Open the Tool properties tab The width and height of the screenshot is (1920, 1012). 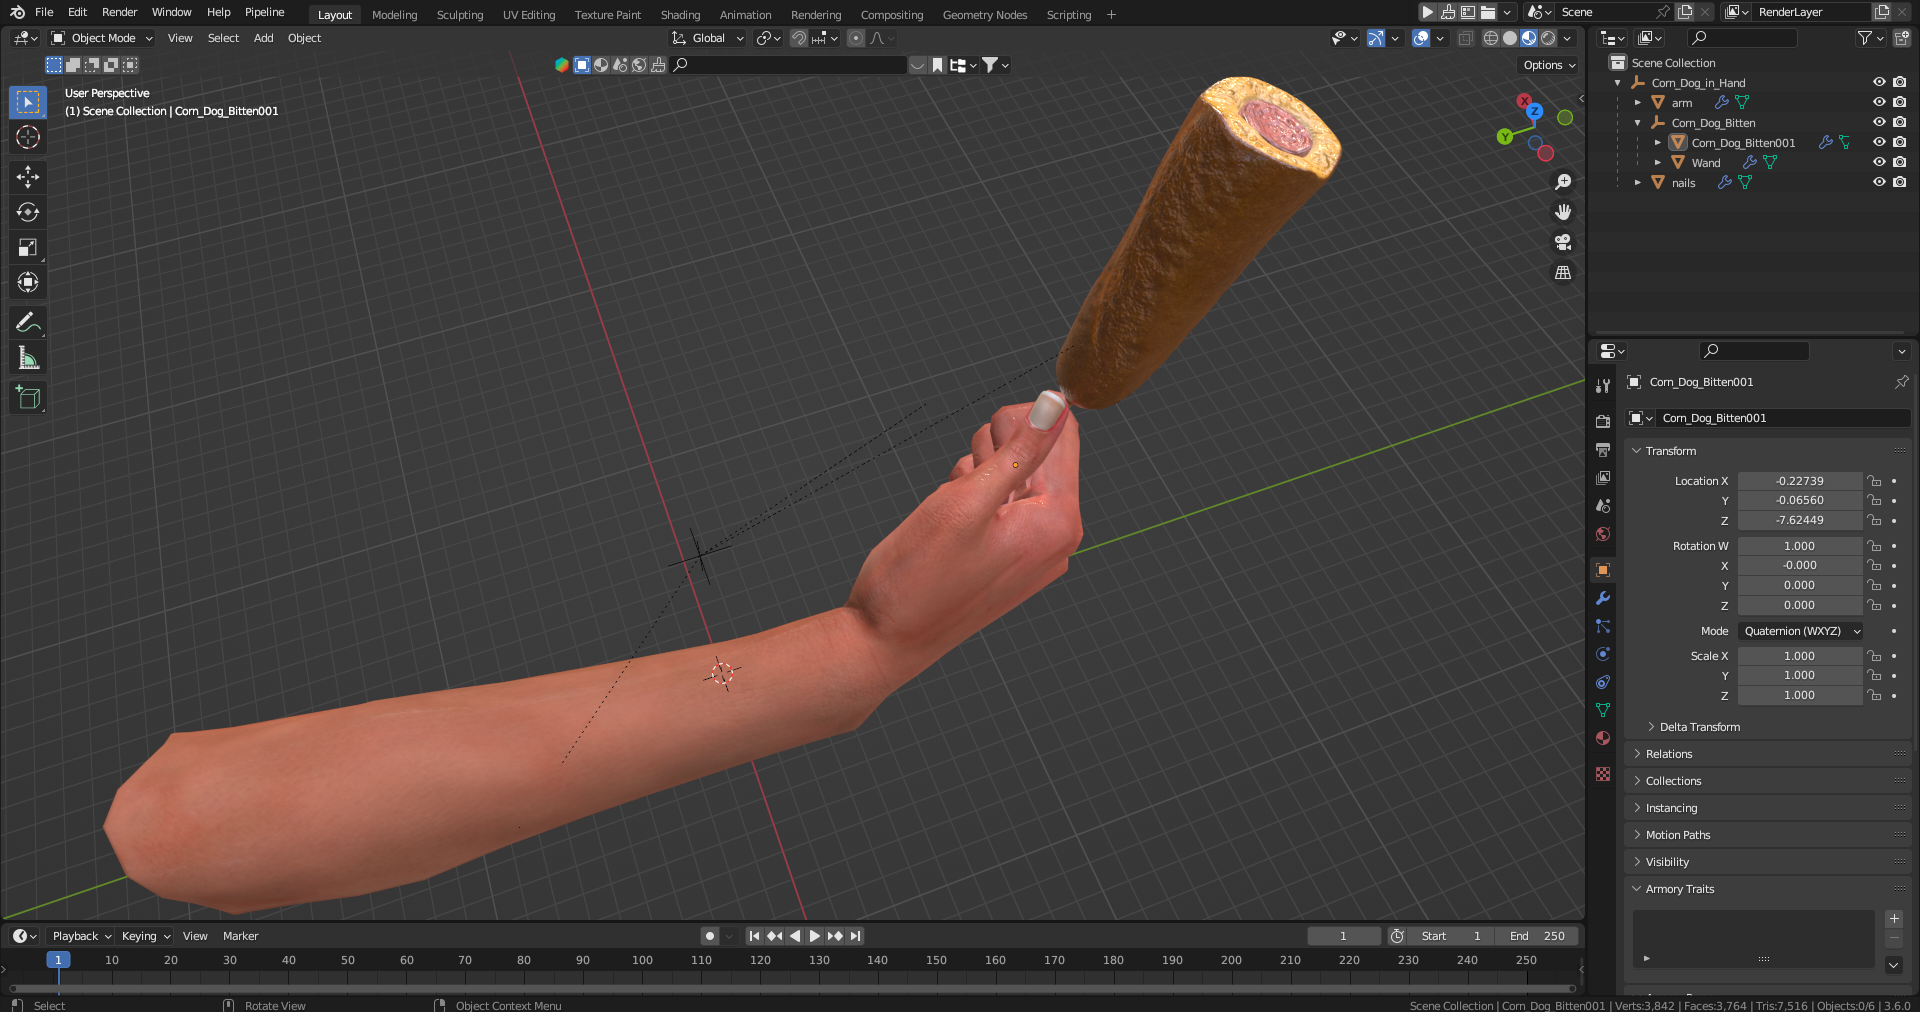click(x=1603, y=386)
